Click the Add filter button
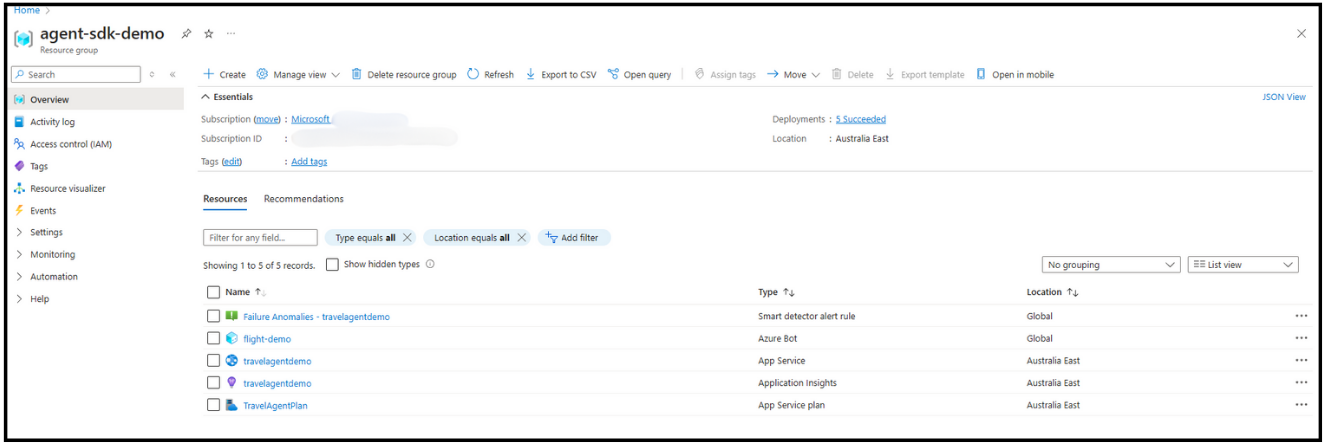1327x446 pixels. (x=574, y=238)
